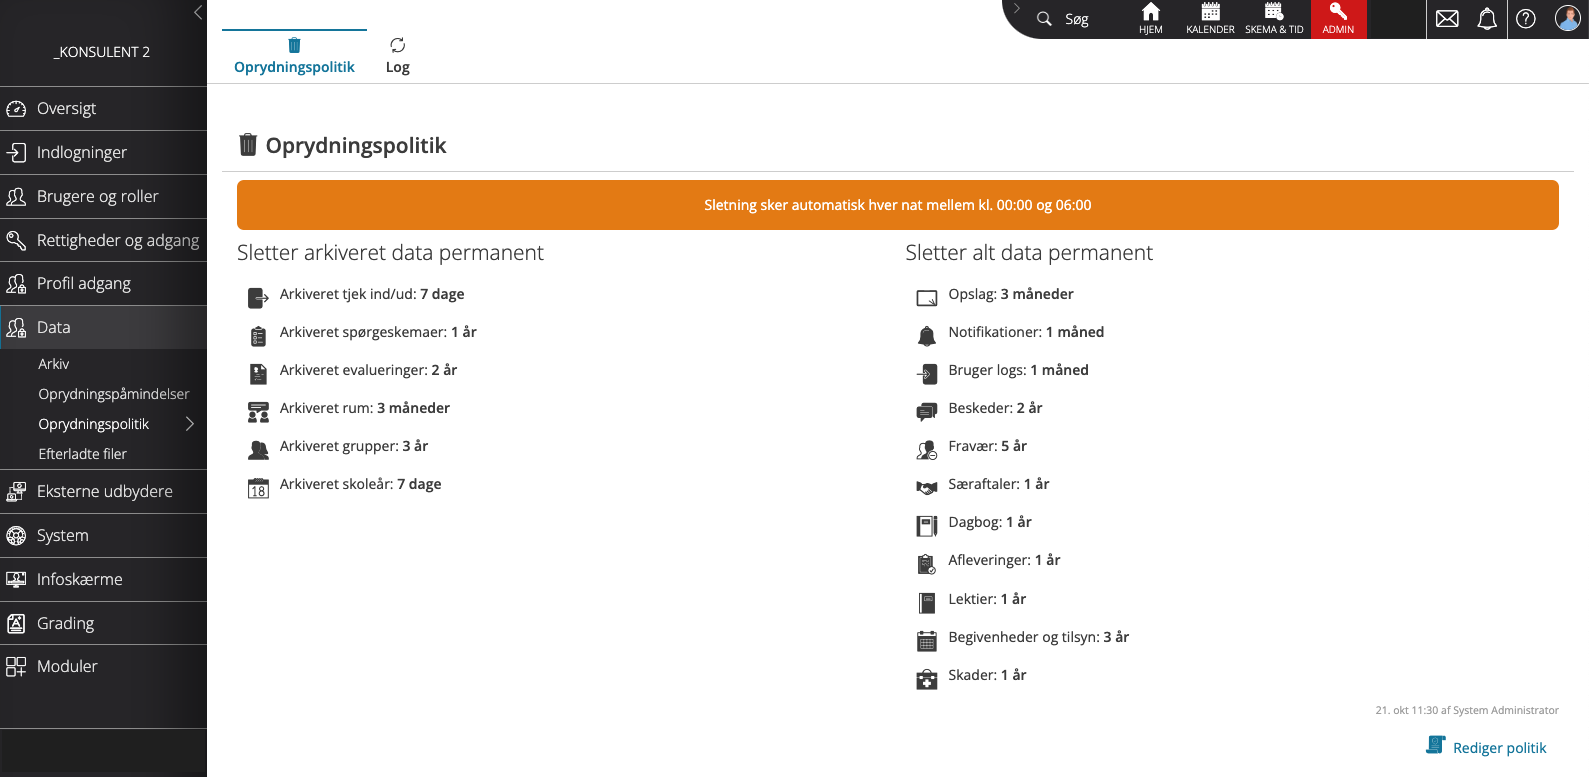Click 'Bruger logs: 1 måned' text
The height and width of the screenshot is (777, 1589).
pos(1018,370)
